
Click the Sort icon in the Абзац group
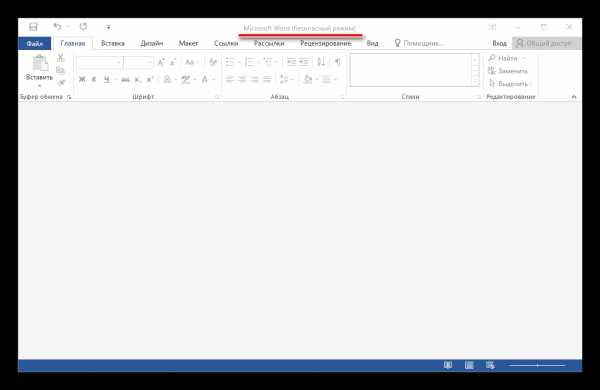click(x=321, y=62)
